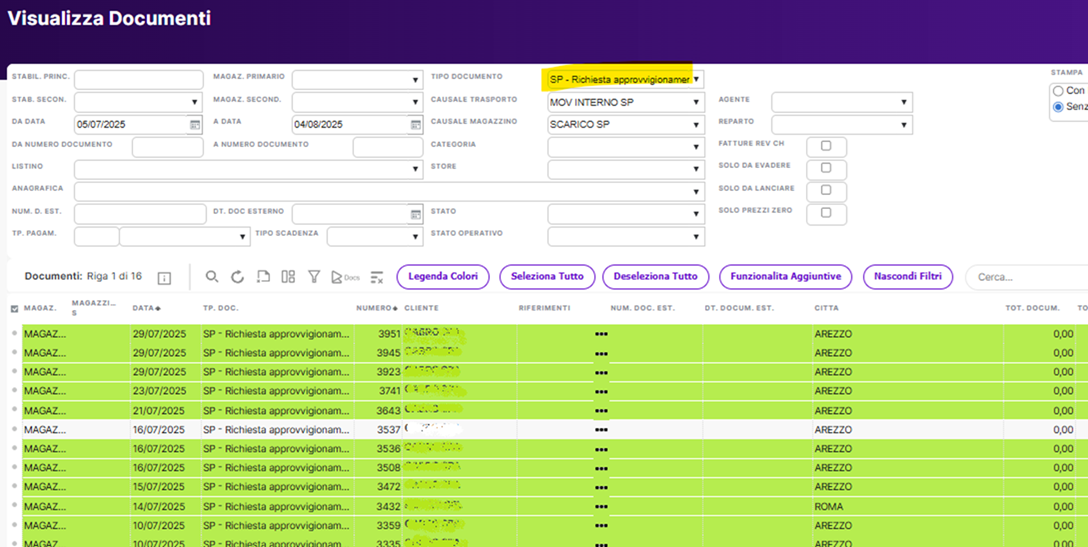The image size is (1088, 547).
Task: Enable the Fatture Rev CH checkbox
Action: click(826, 146)
